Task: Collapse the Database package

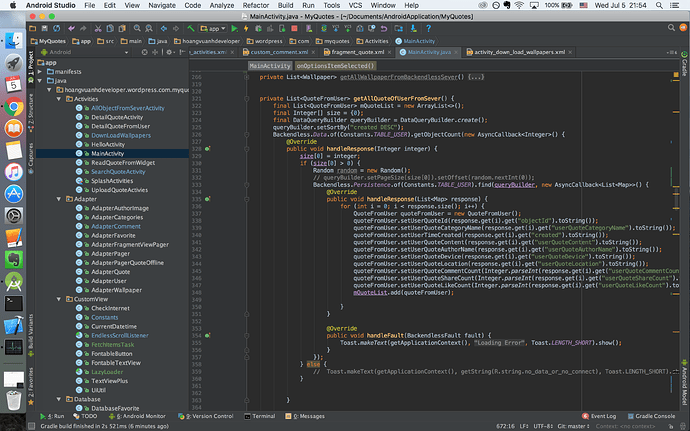Action: 59,399
